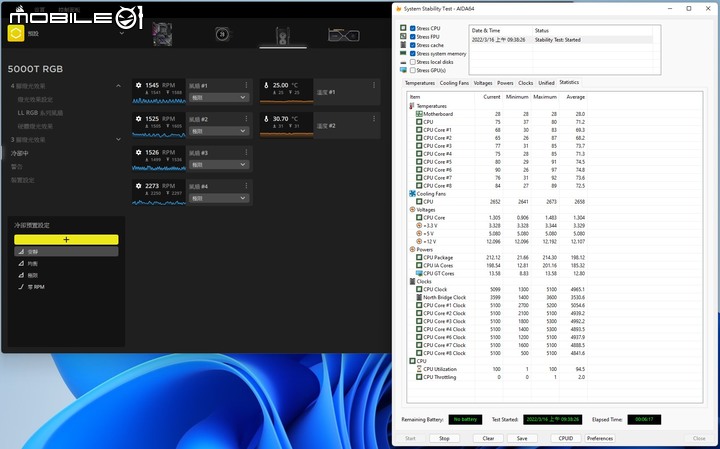The image size is (720, 449).
Task: Open the fan #3 preset dropdown
Action: (219, 164)
